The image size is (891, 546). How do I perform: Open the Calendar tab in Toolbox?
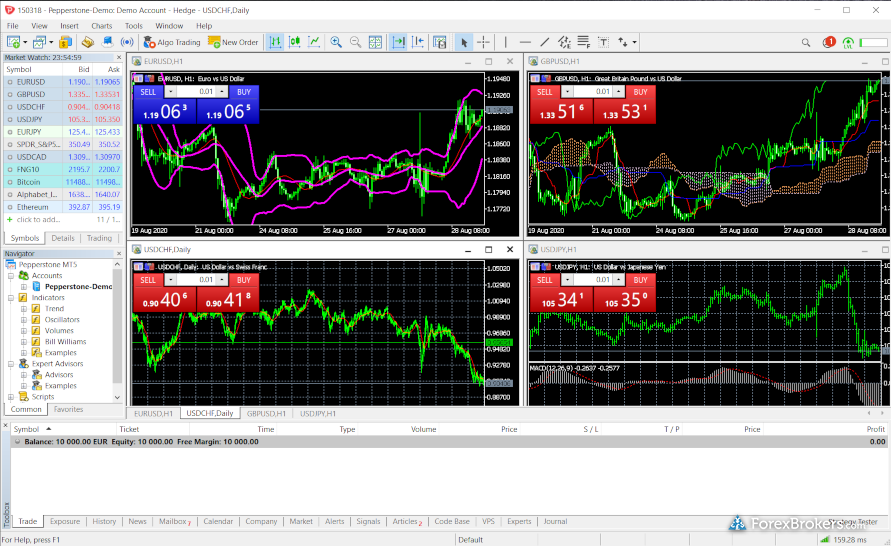218,522
